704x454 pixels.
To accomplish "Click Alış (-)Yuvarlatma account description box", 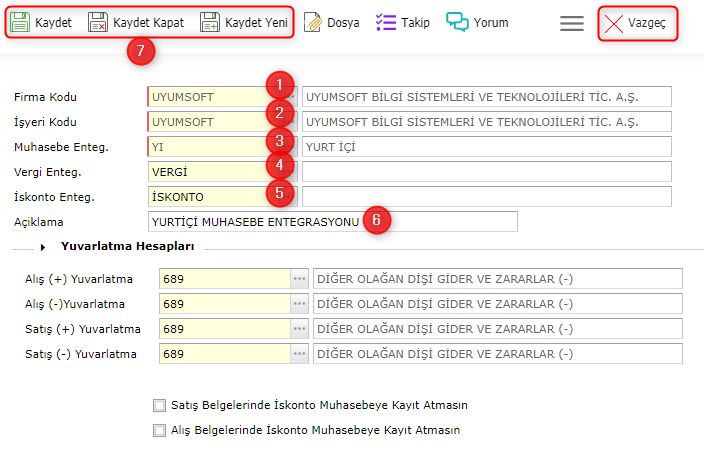I will click(498, 304).
